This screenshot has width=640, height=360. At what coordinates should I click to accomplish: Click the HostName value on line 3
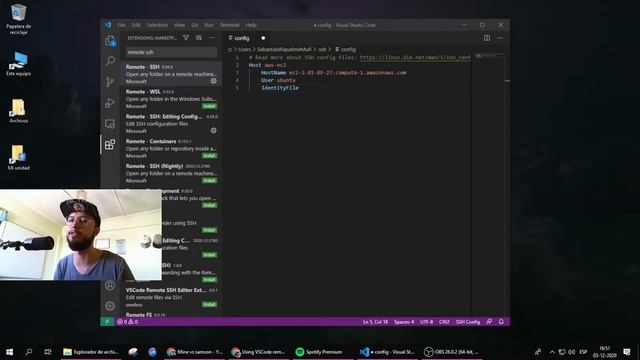(348, 73)
